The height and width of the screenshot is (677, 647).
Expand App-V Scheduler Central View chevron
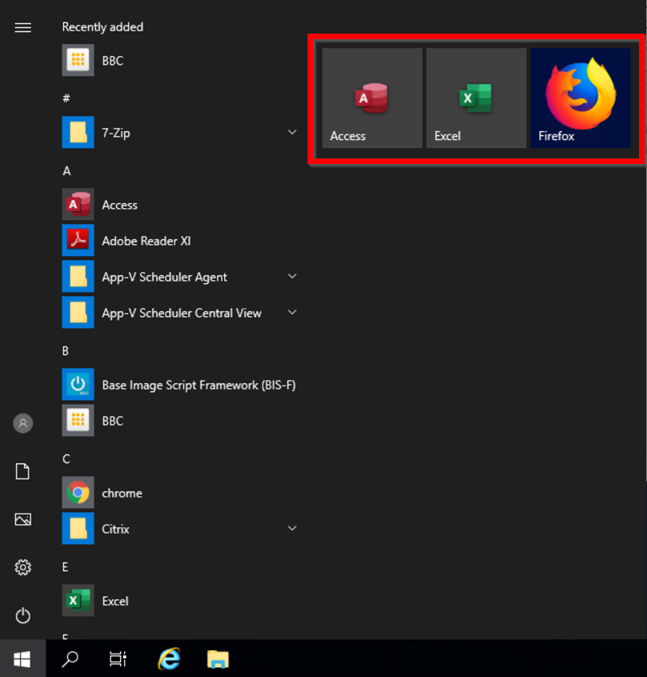click(x=292, y=312)
